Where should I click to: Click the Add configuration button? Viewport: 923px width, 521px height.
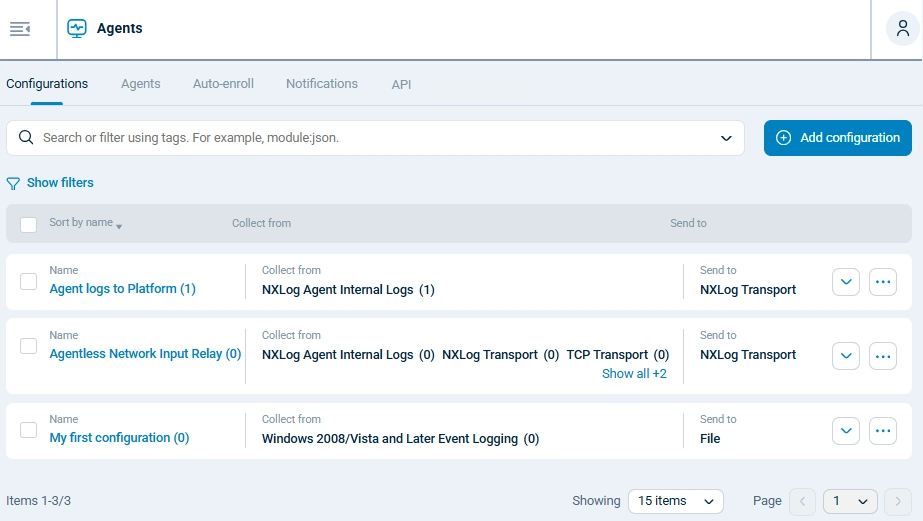click(837, 138)
